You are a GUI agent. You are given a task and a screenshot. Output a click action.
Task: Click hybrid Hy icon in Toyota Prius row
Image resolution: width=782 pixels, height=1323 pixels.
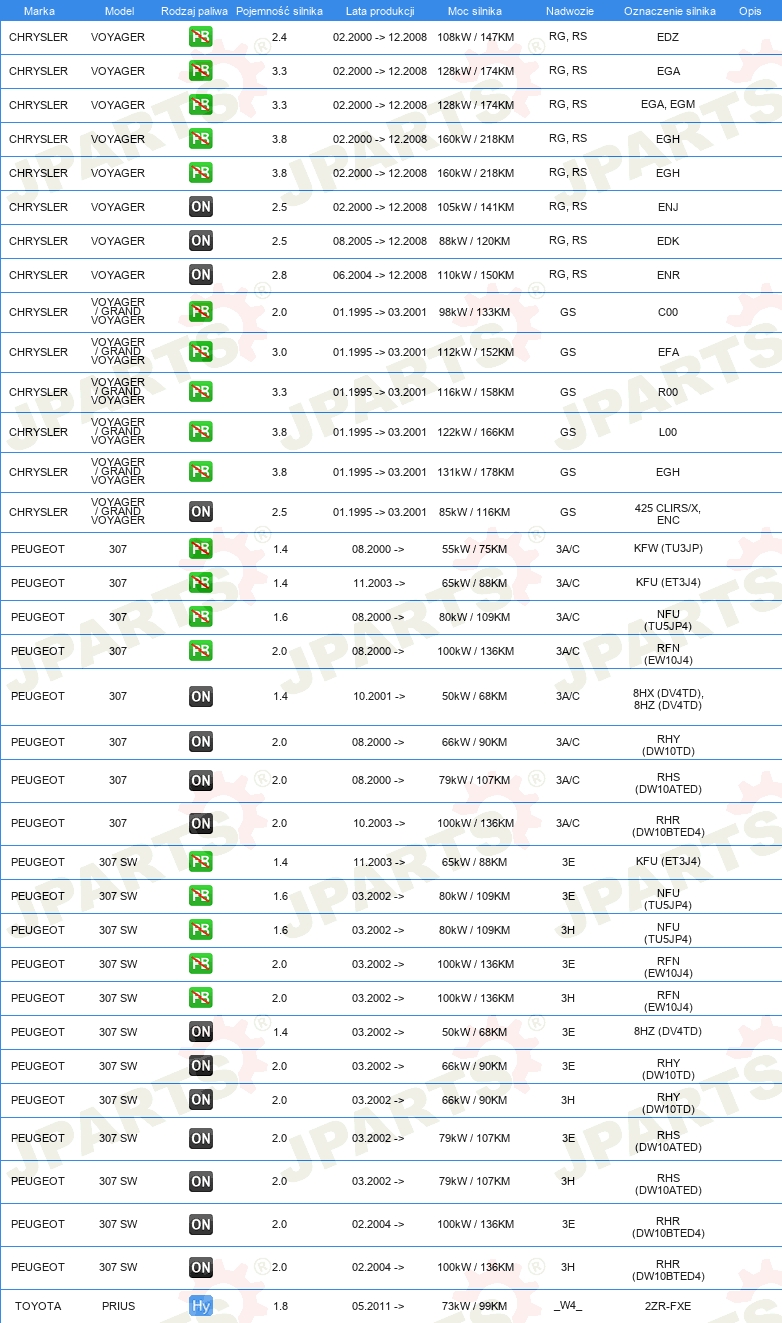click(201, 1306)
